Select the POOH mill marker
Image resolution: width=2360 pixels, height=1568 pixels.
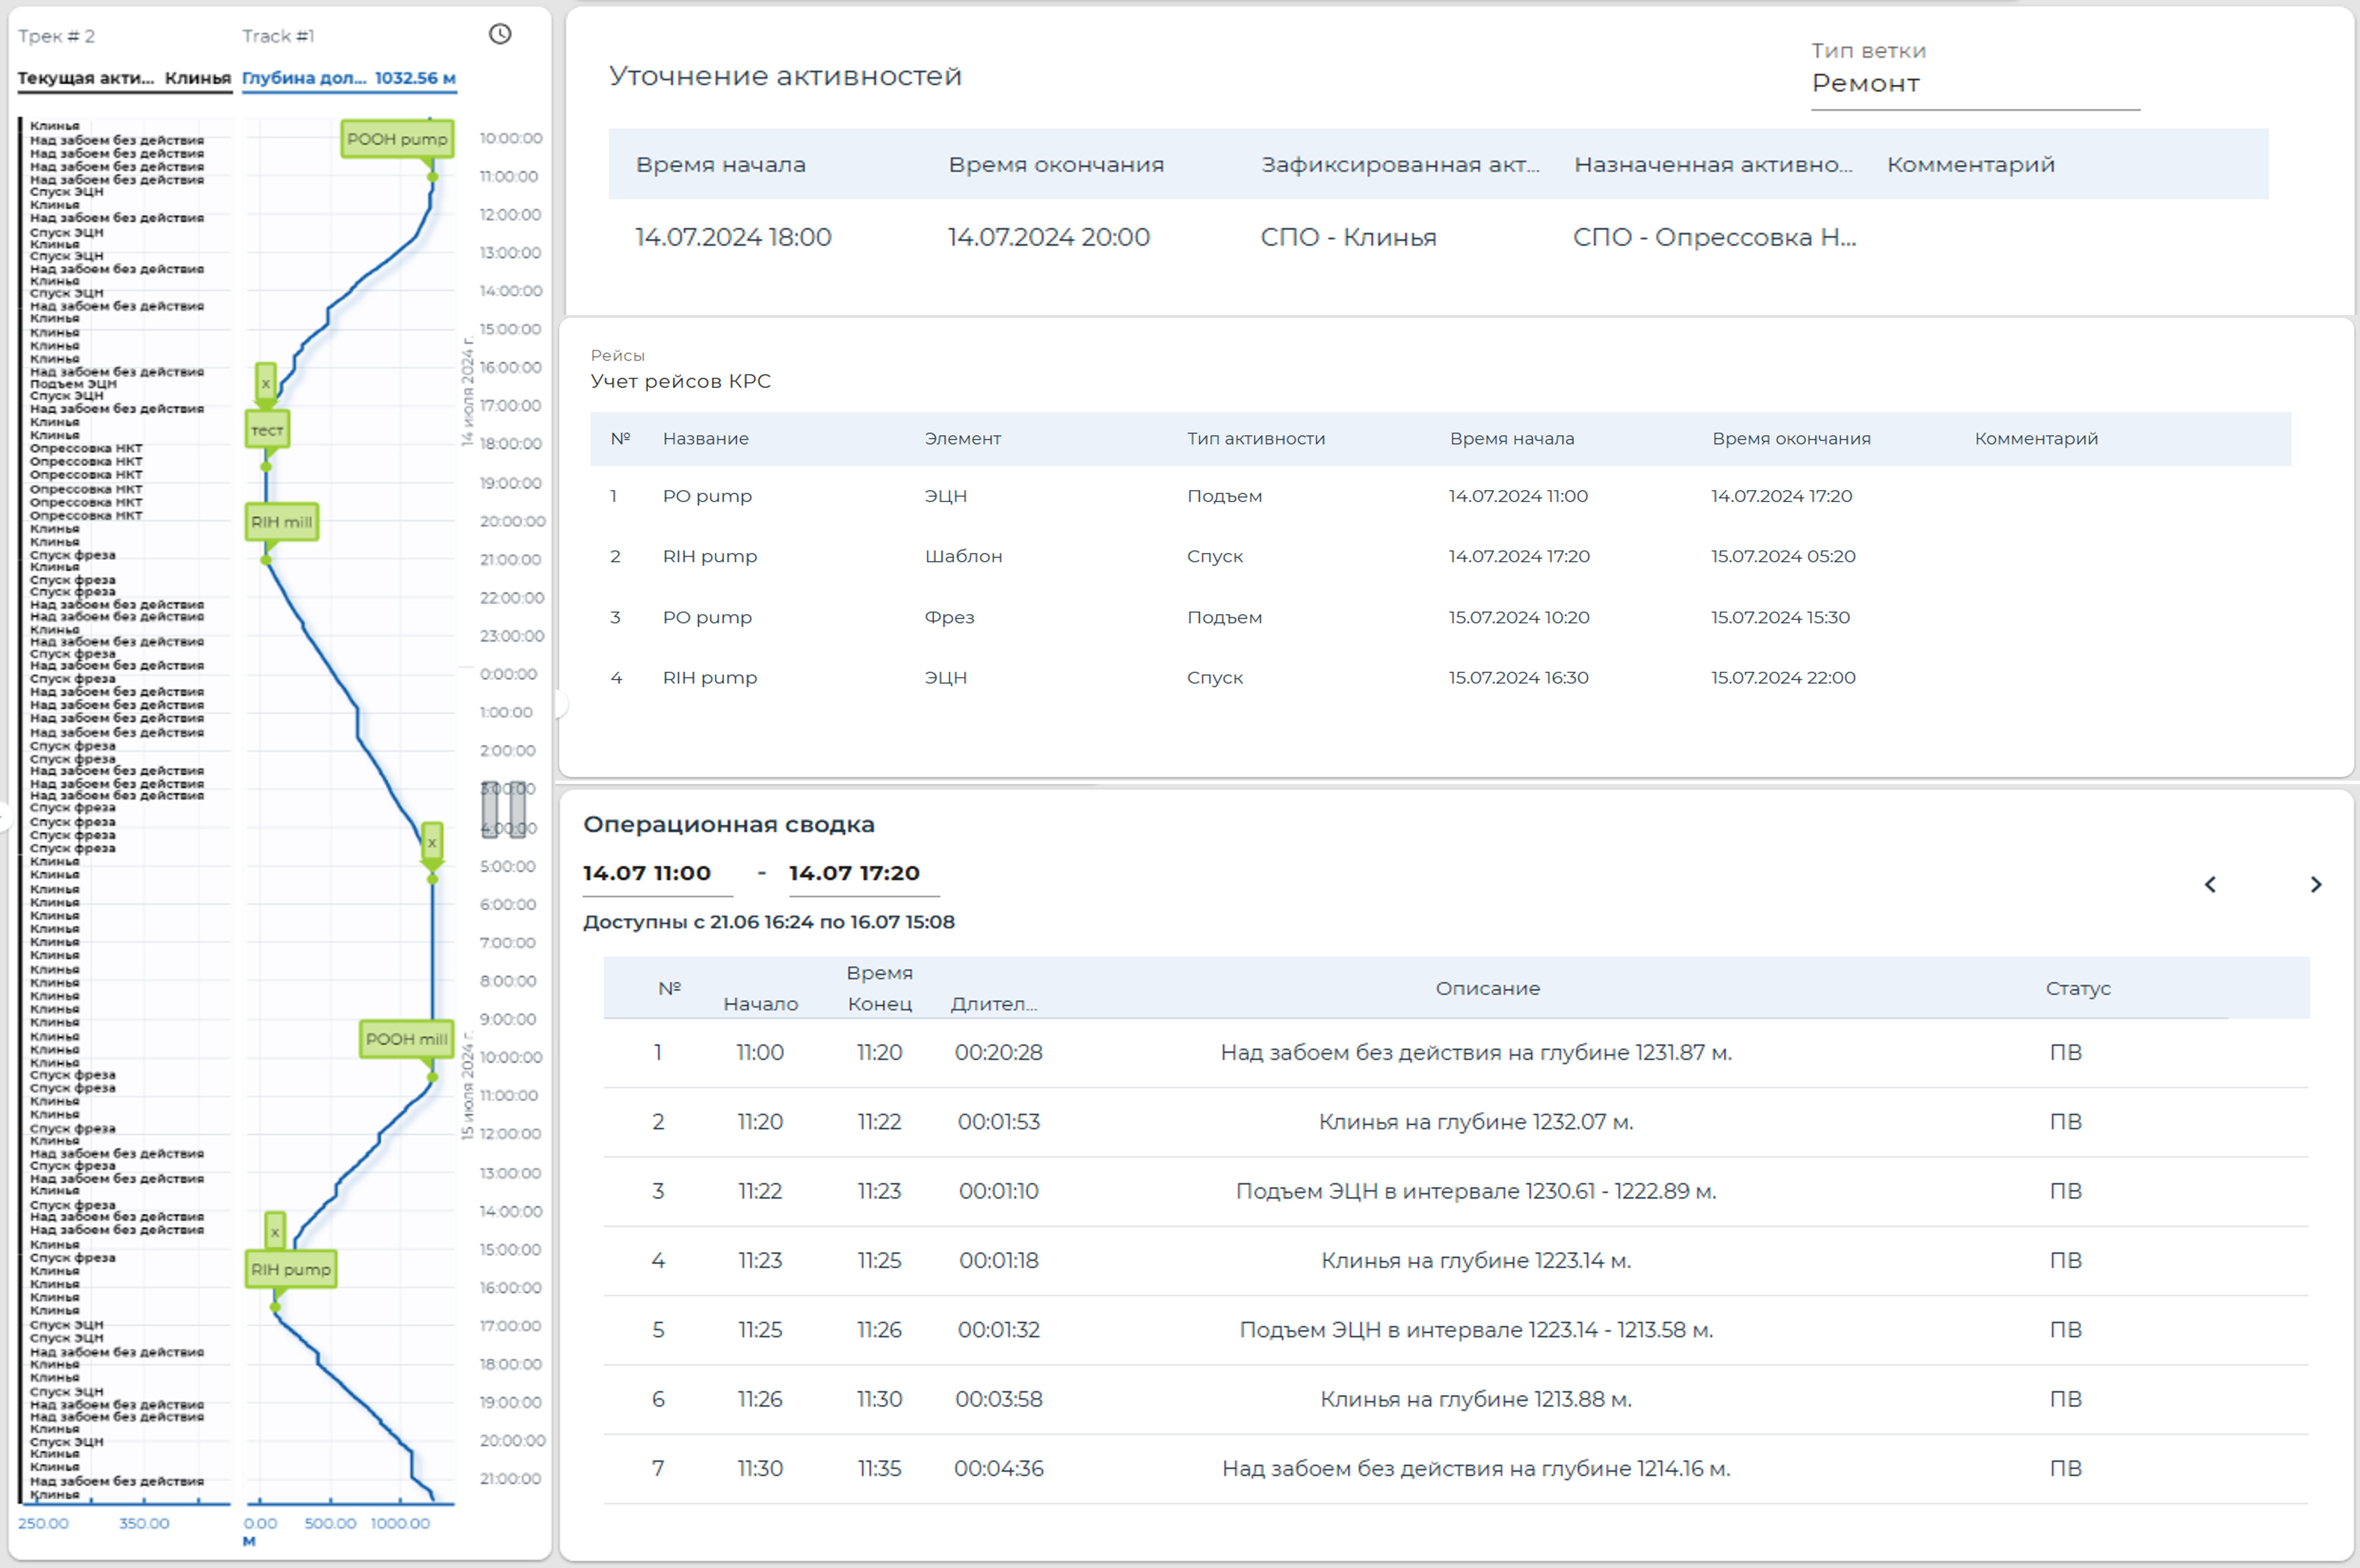tap(406, 1039)
